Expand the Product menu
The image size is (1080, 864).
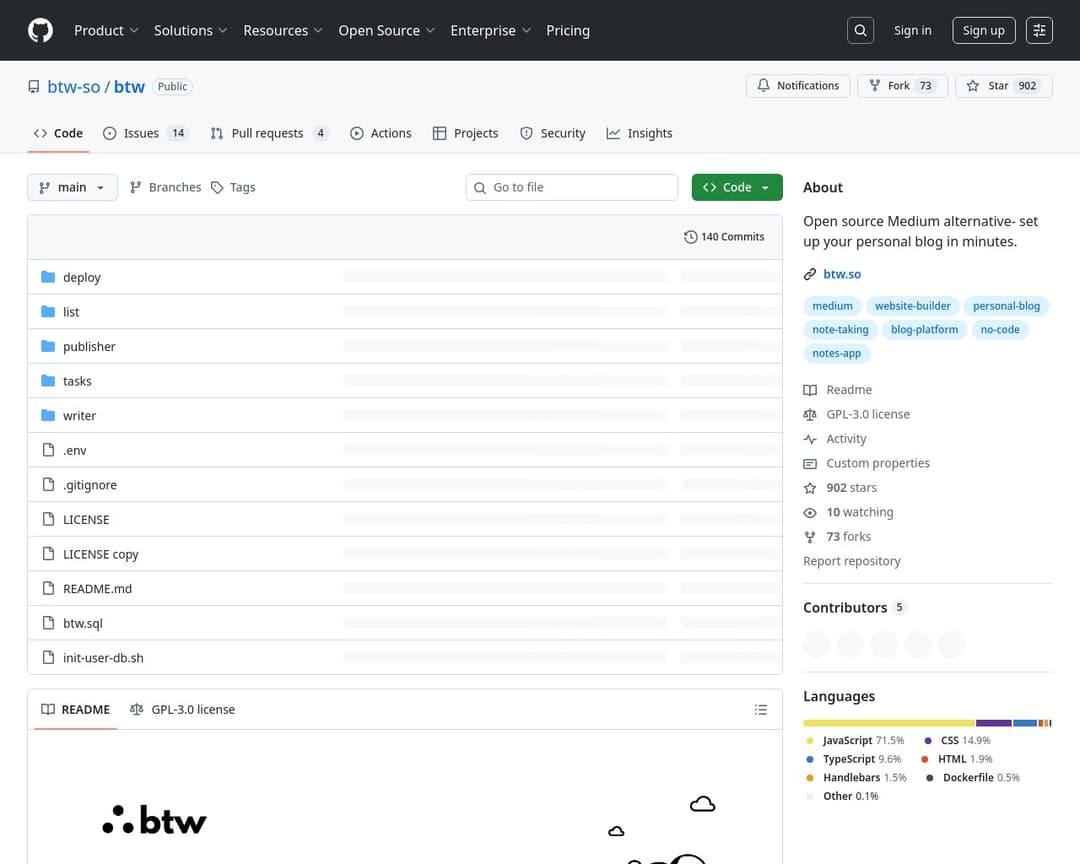pyautogui.click(x=106, y=30)
